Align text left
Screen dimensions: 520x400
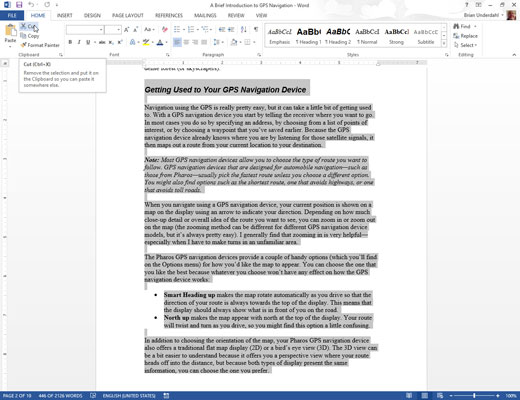pos(177,42)
